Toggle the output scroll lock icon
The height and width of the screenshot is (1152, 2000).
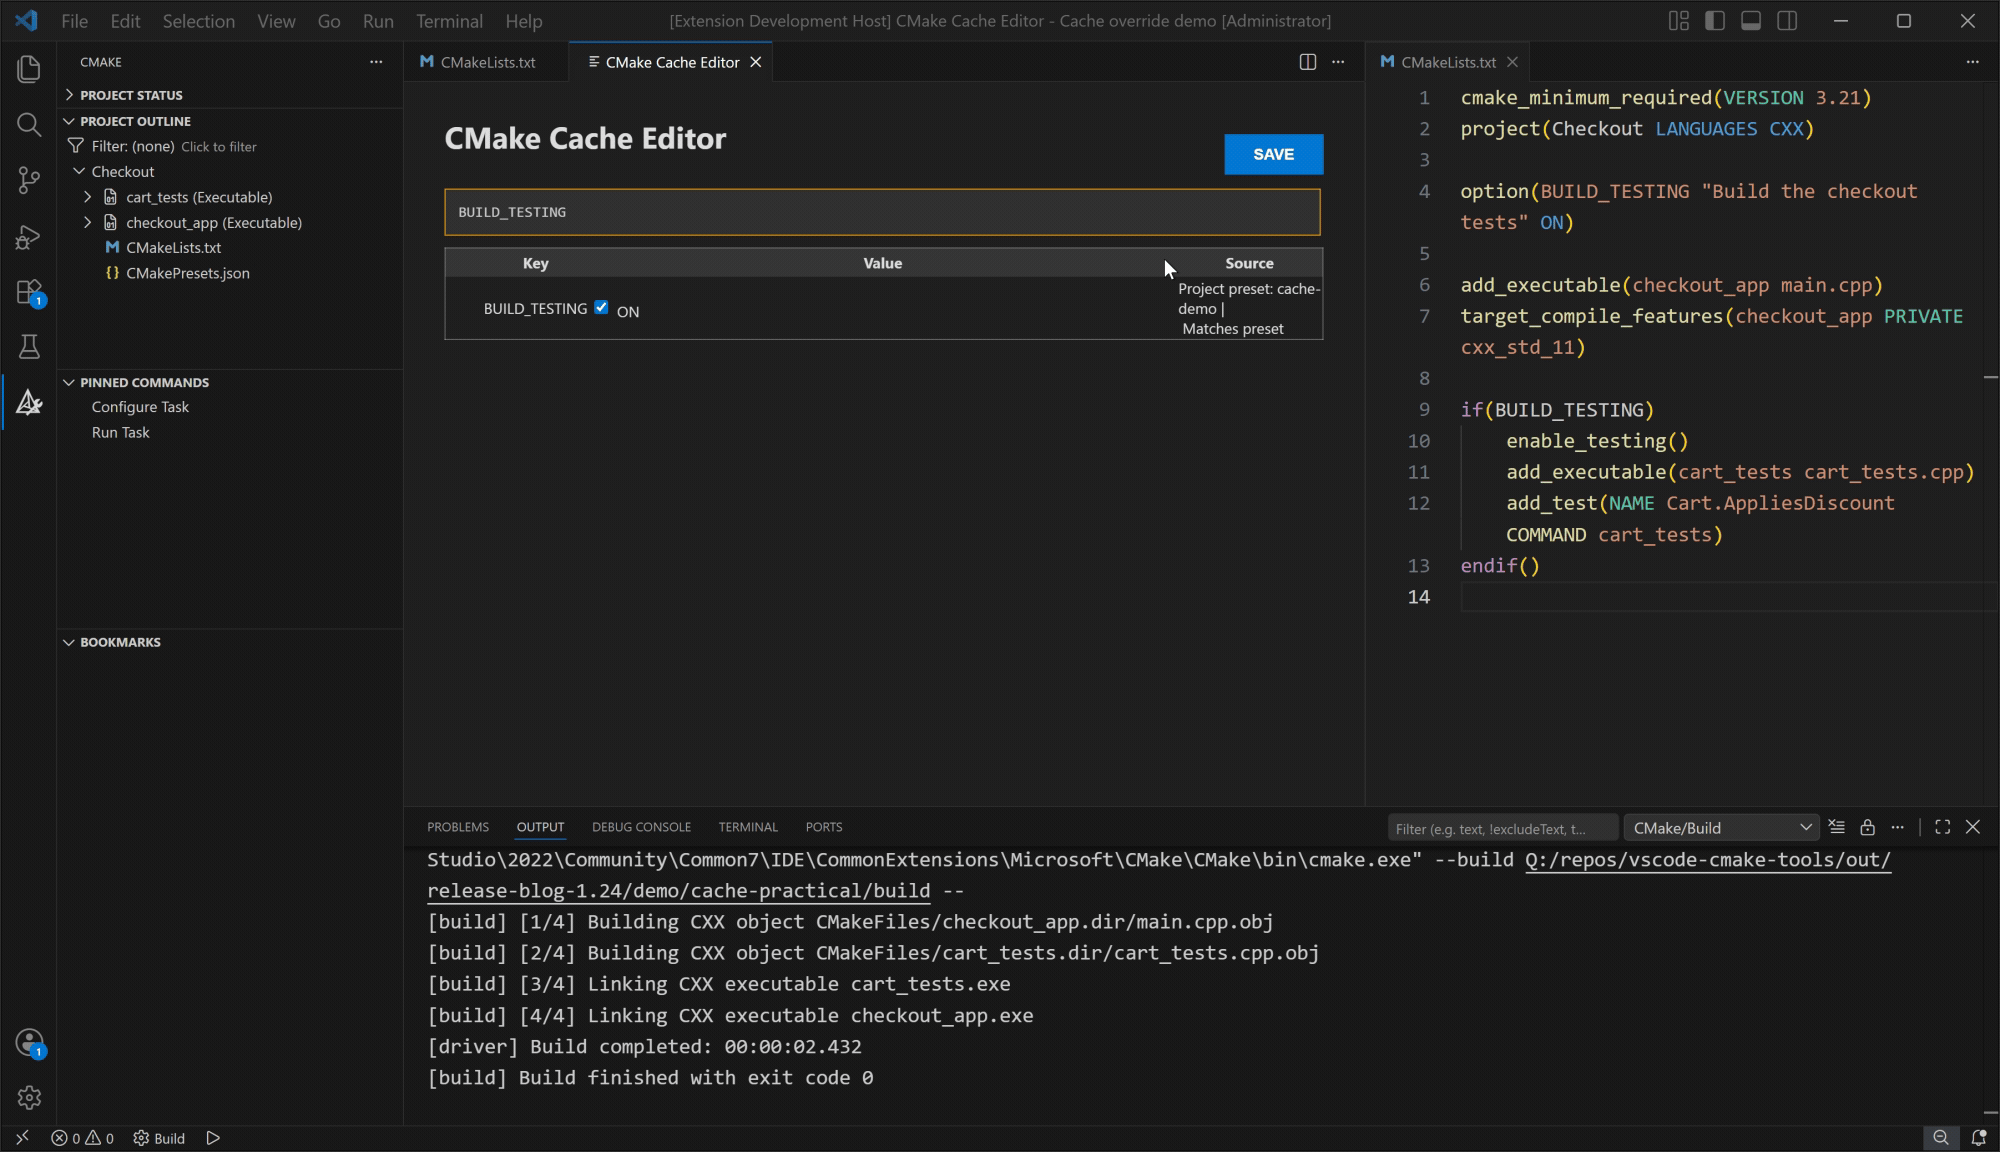(x=1867, y=827)
